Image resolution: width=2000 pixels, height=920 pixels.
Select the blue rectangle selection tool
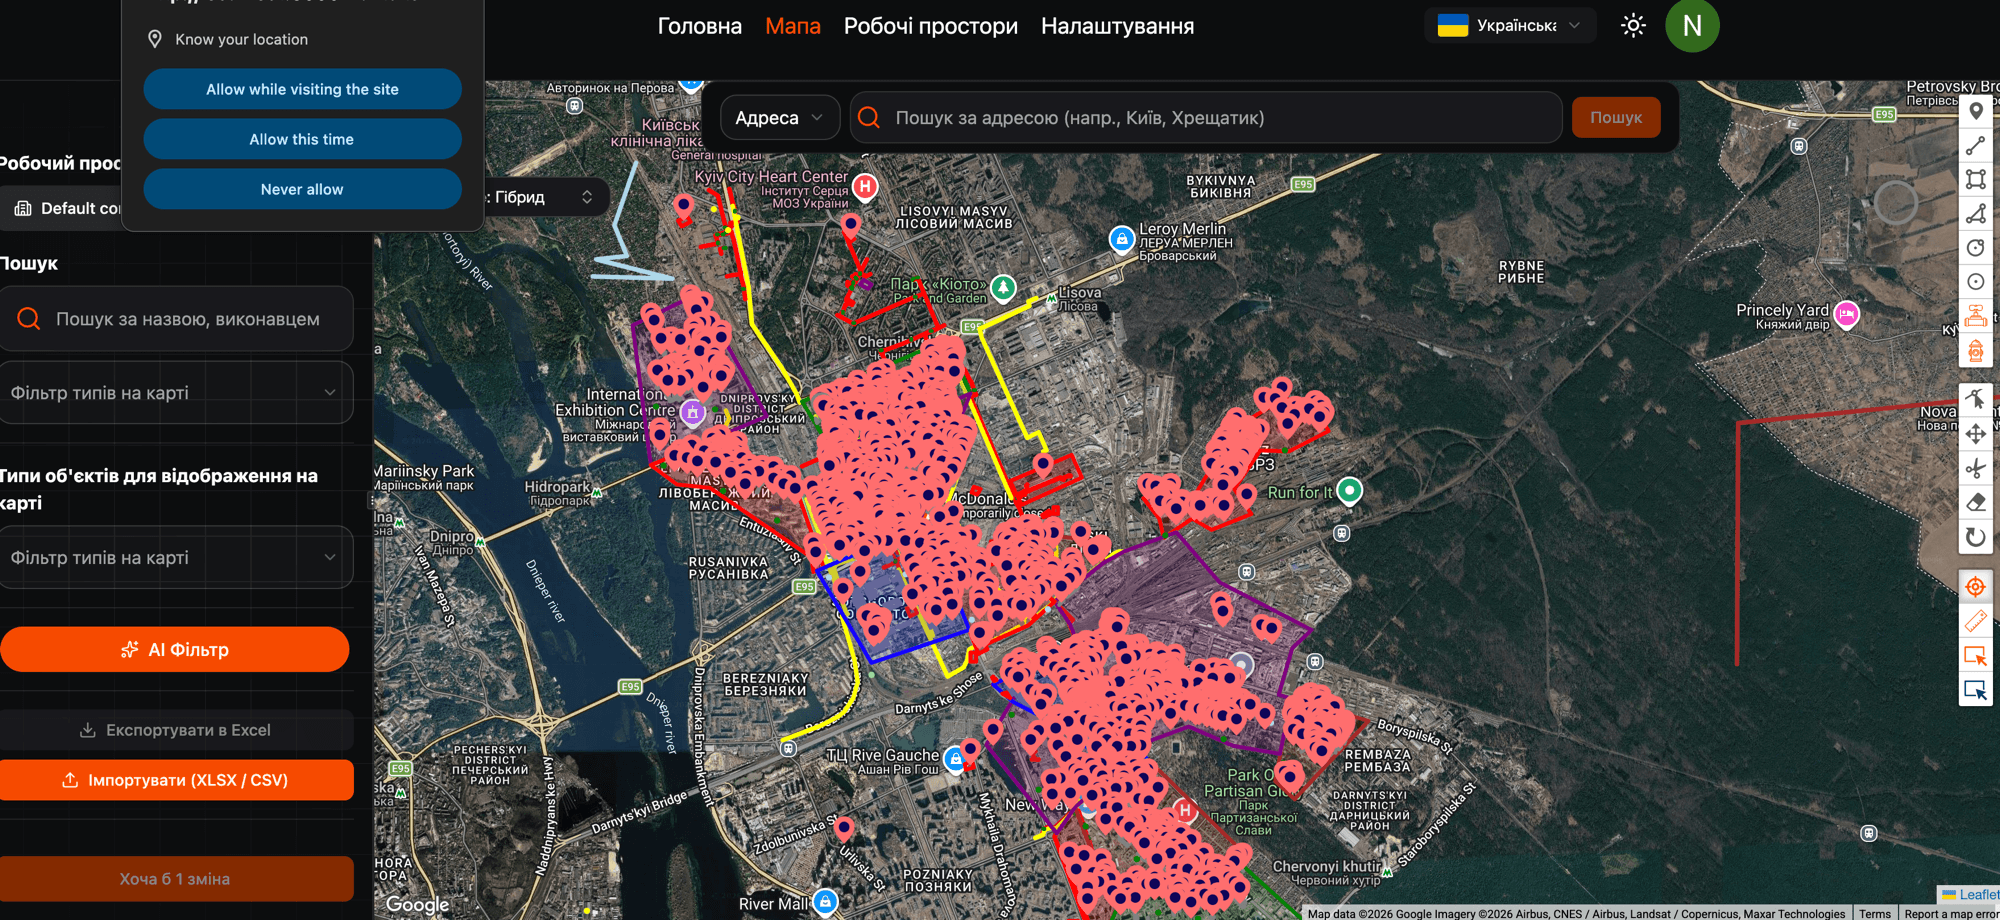coord(1975,690)
